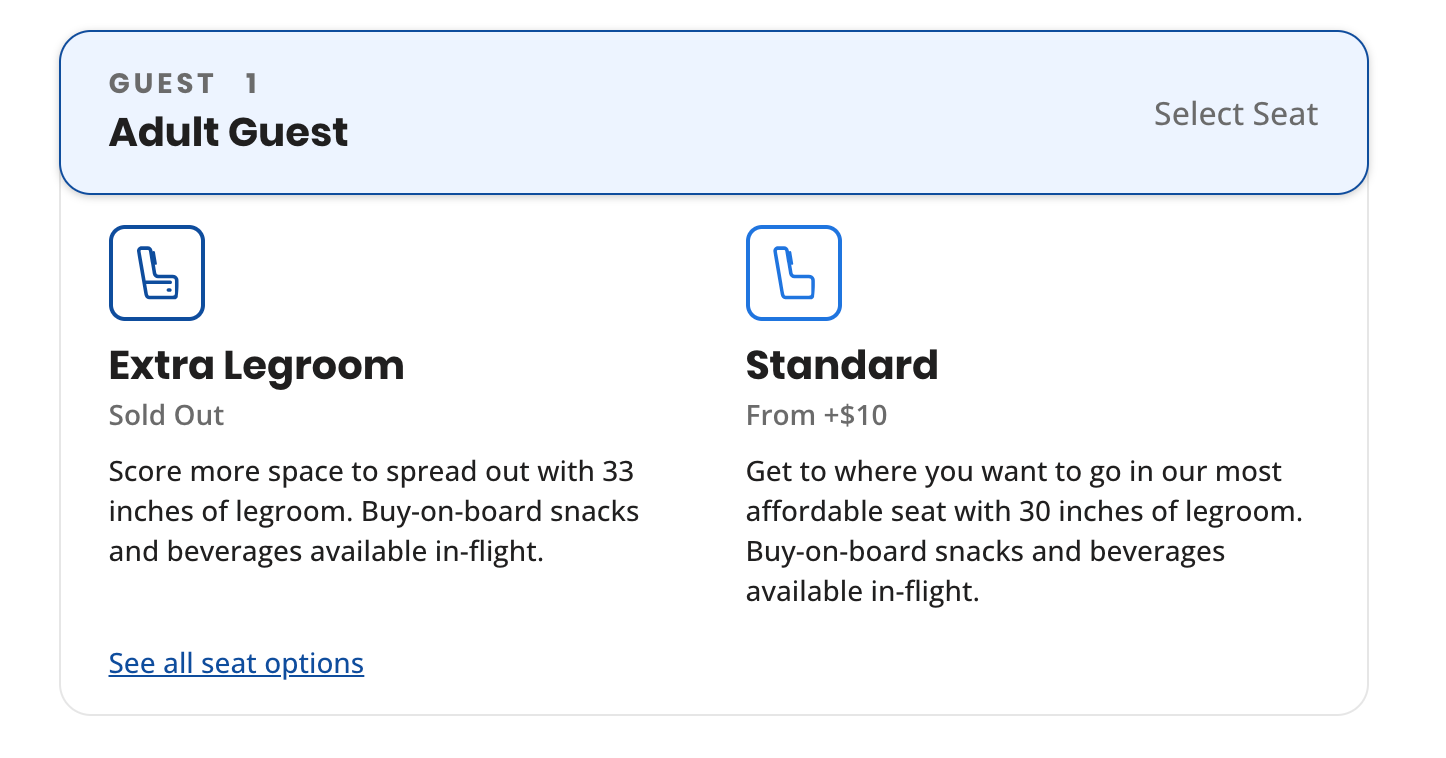1446x758 pixels.
Task: Click "inches of legroom. Buy-on-board snacks" line
Action: [x=373, y=511]
